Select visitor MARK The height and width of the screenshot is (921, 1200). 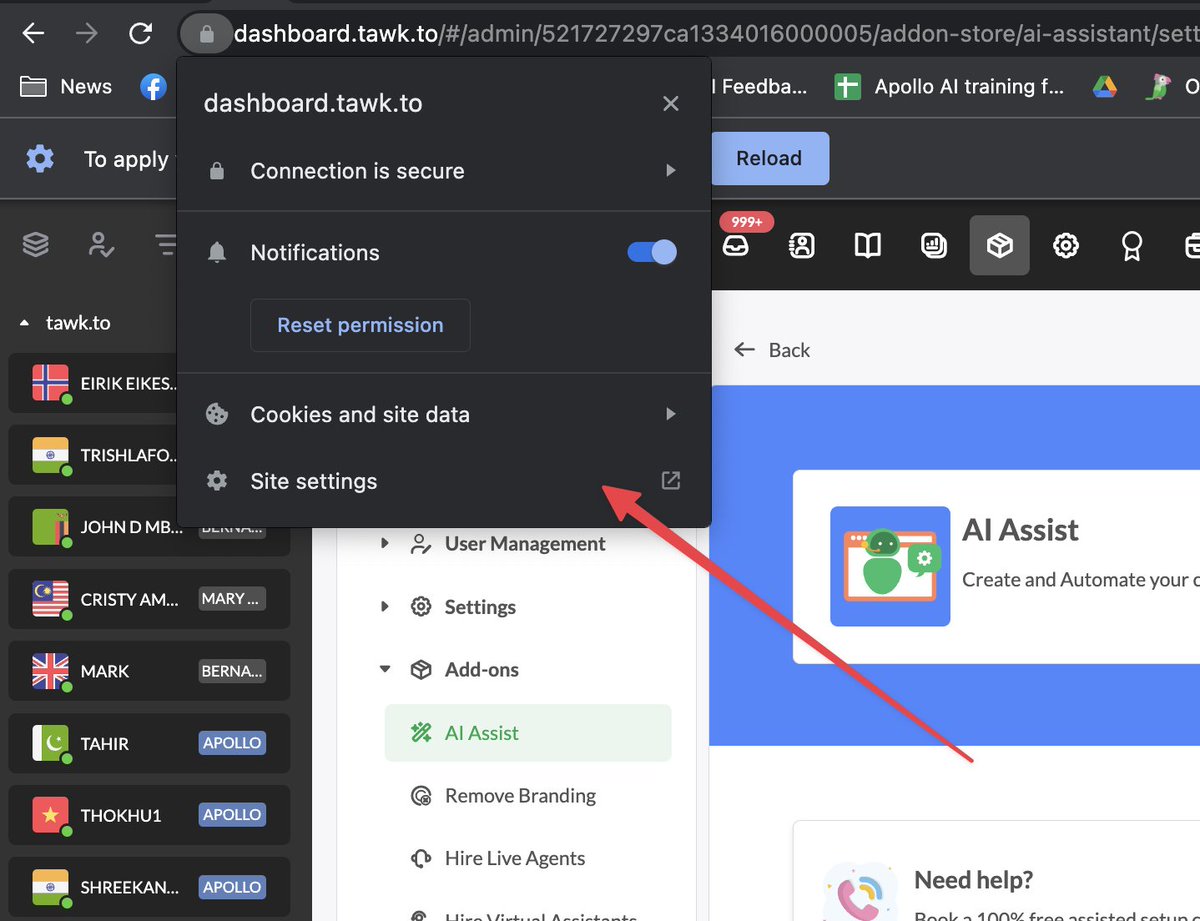[x=150, y=671]
